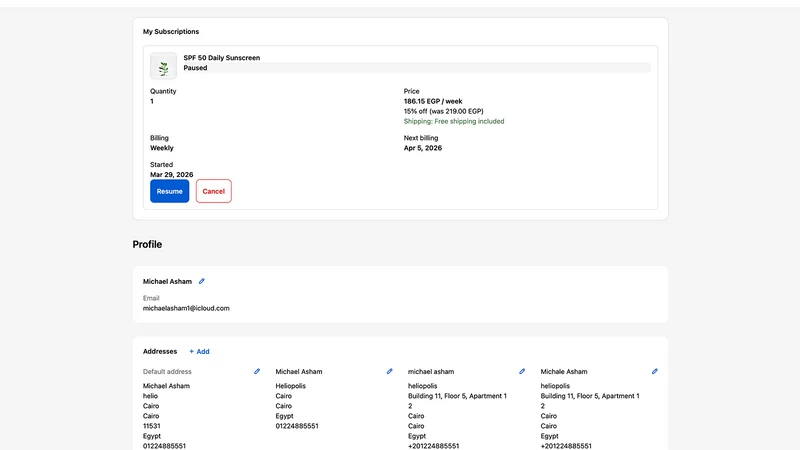This screenshot has width=800, height=450.
Task: Click the My Subscriptions heading
Action: (171, 32)
